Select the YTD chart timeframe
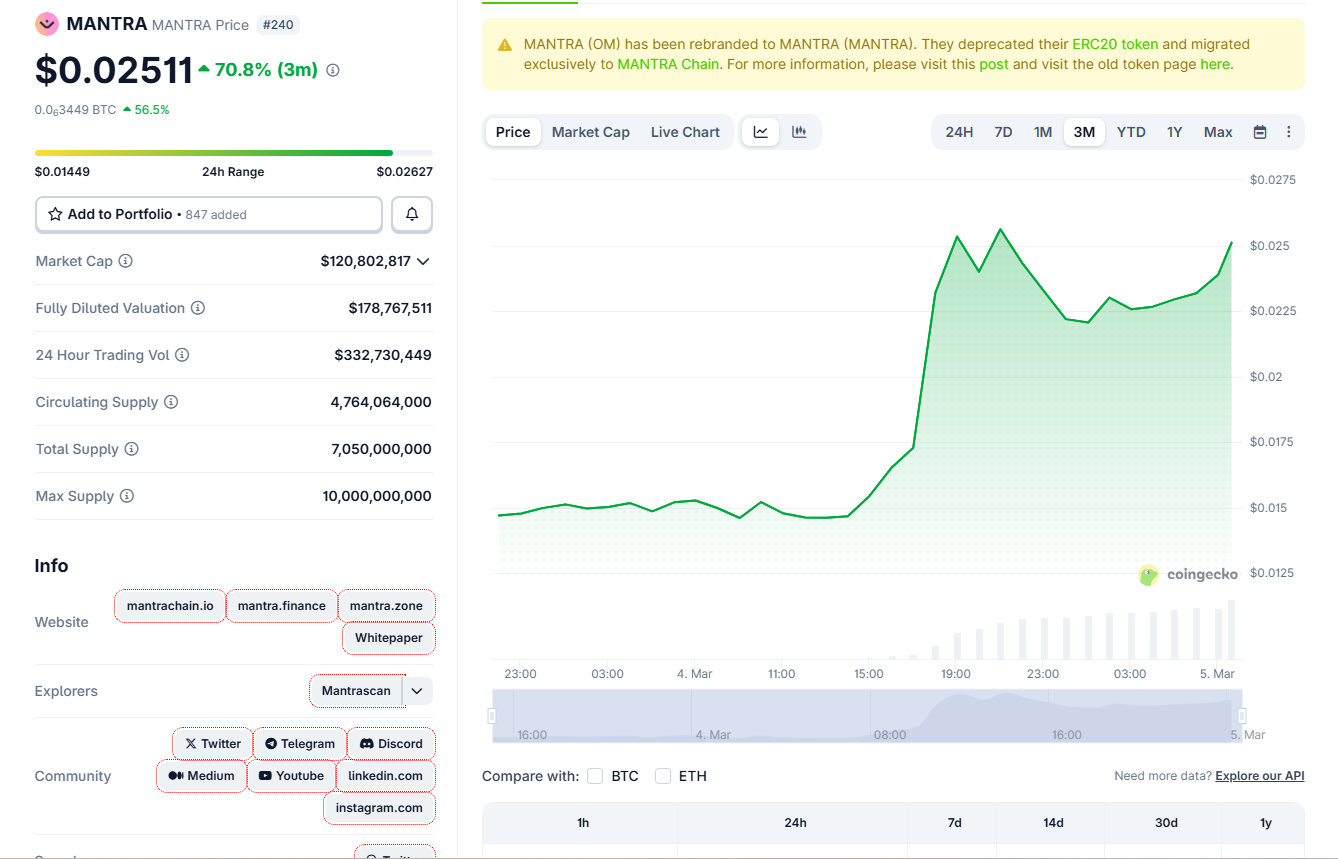Screen dimensions: 1338x859 click(x=1130, y=131)
